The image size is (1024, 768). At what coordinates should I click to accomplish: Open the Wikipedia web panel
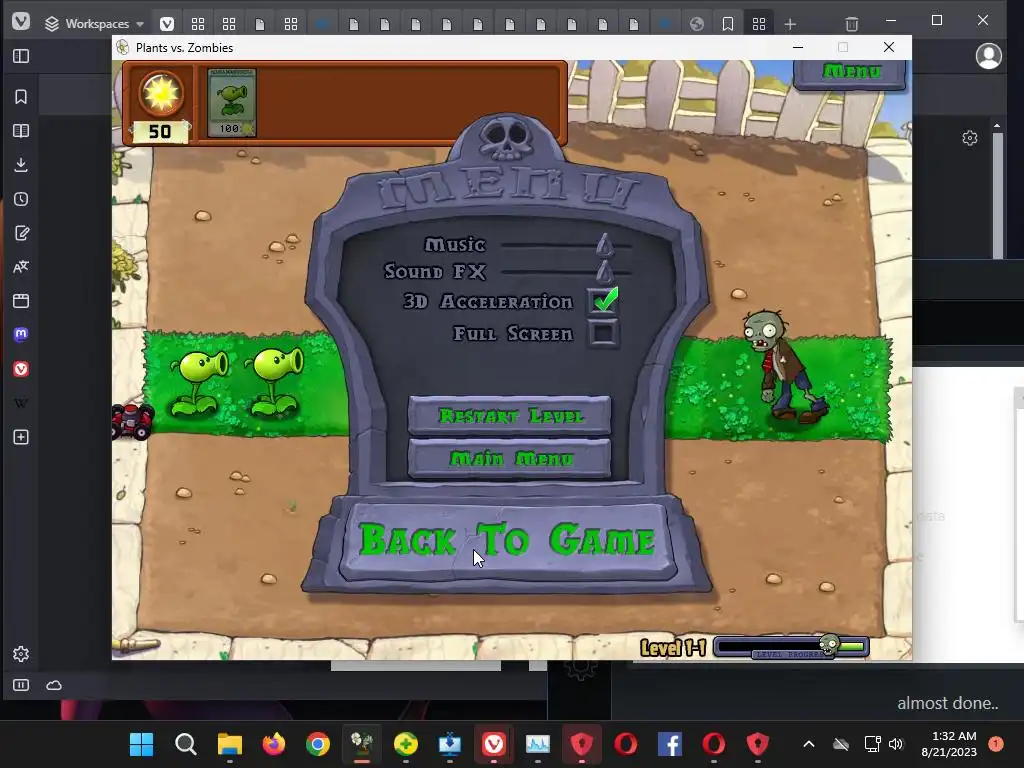[x=21, y=403]
